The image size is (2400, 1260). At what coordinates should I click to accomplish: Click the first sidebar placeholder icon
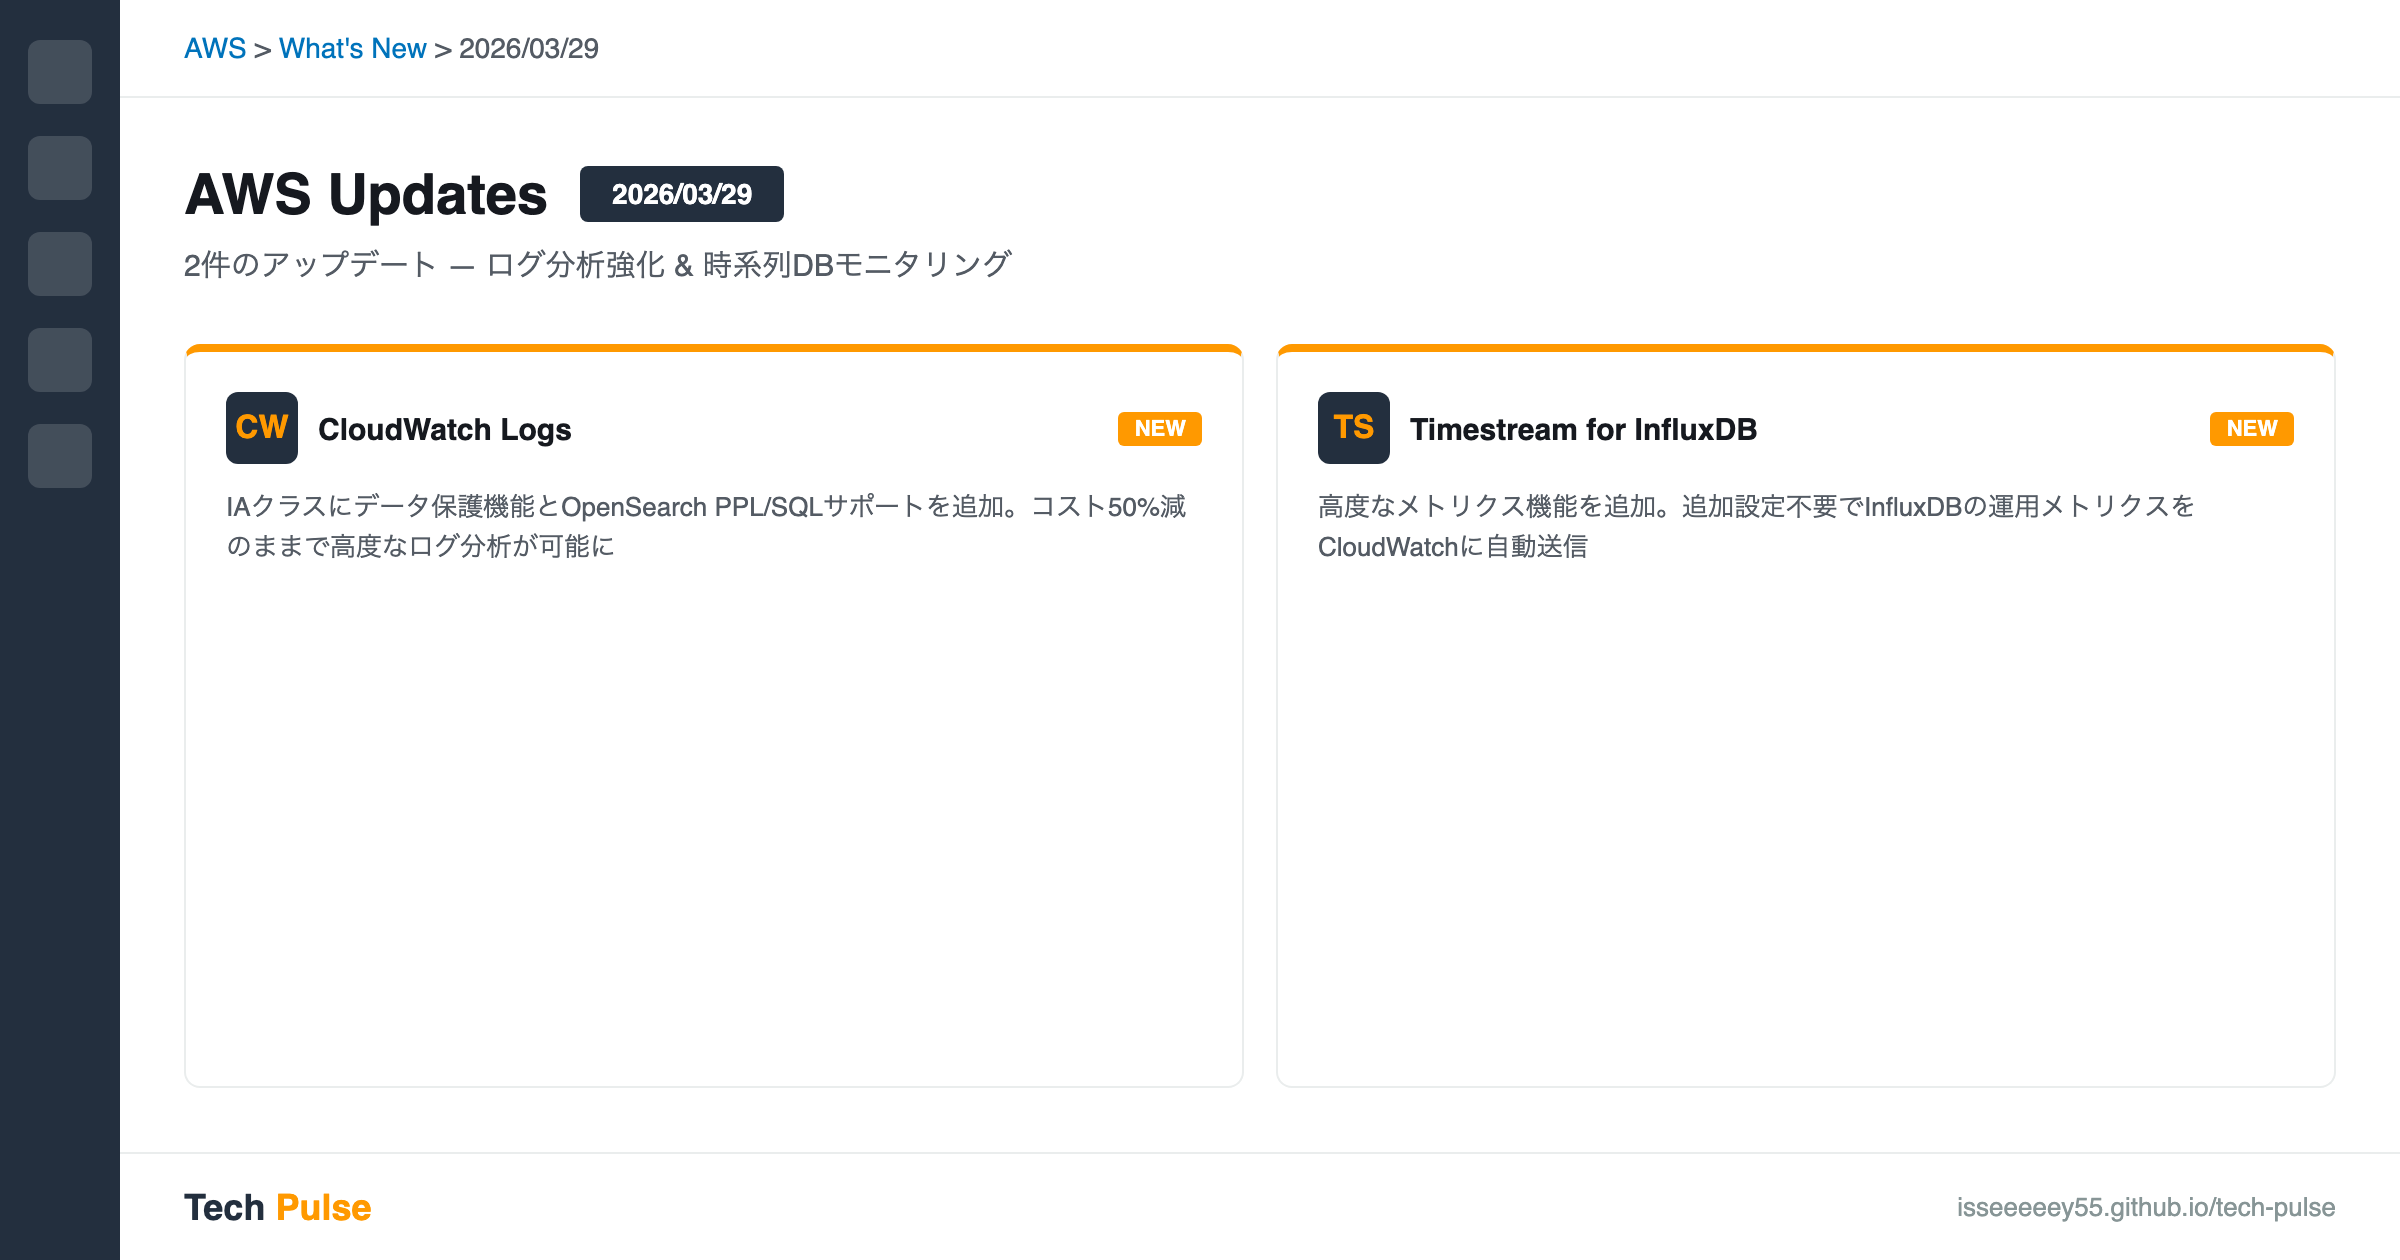coord(60,72)
